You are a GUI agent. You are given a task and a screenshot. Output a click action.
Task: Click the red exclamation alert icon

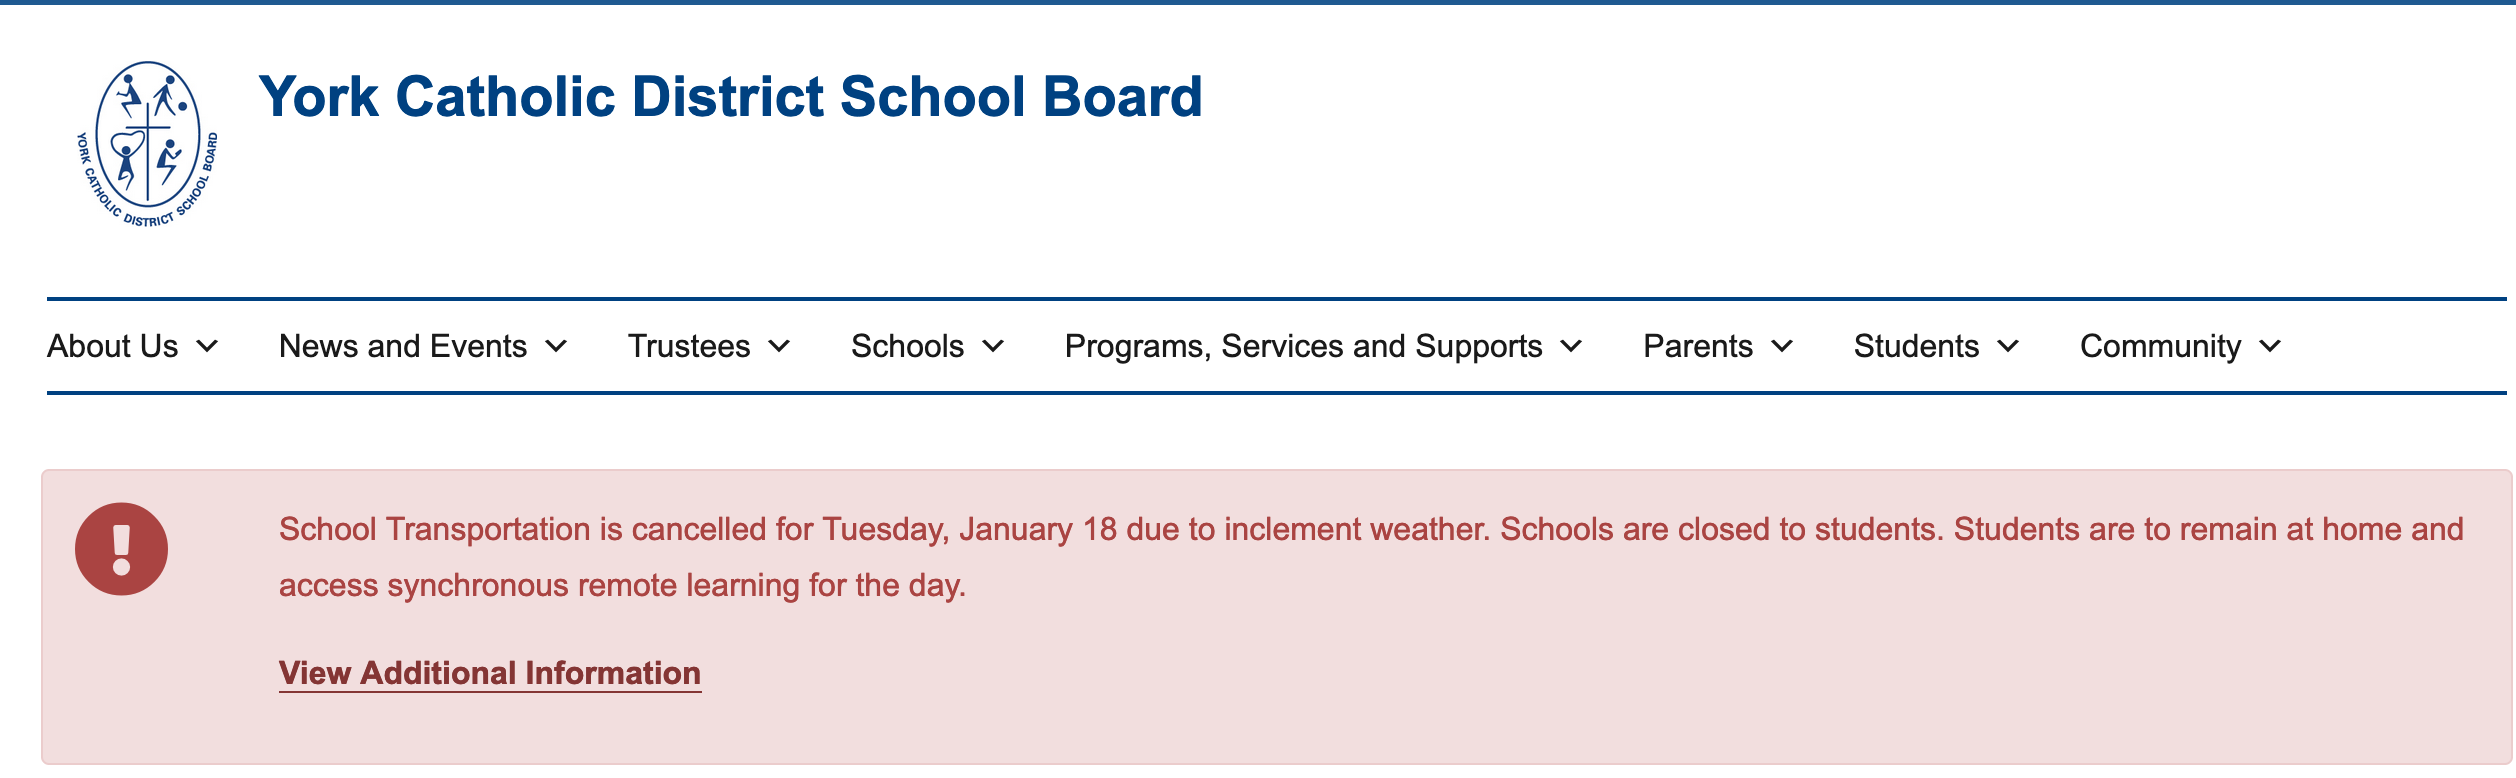[x=121, y=549]
